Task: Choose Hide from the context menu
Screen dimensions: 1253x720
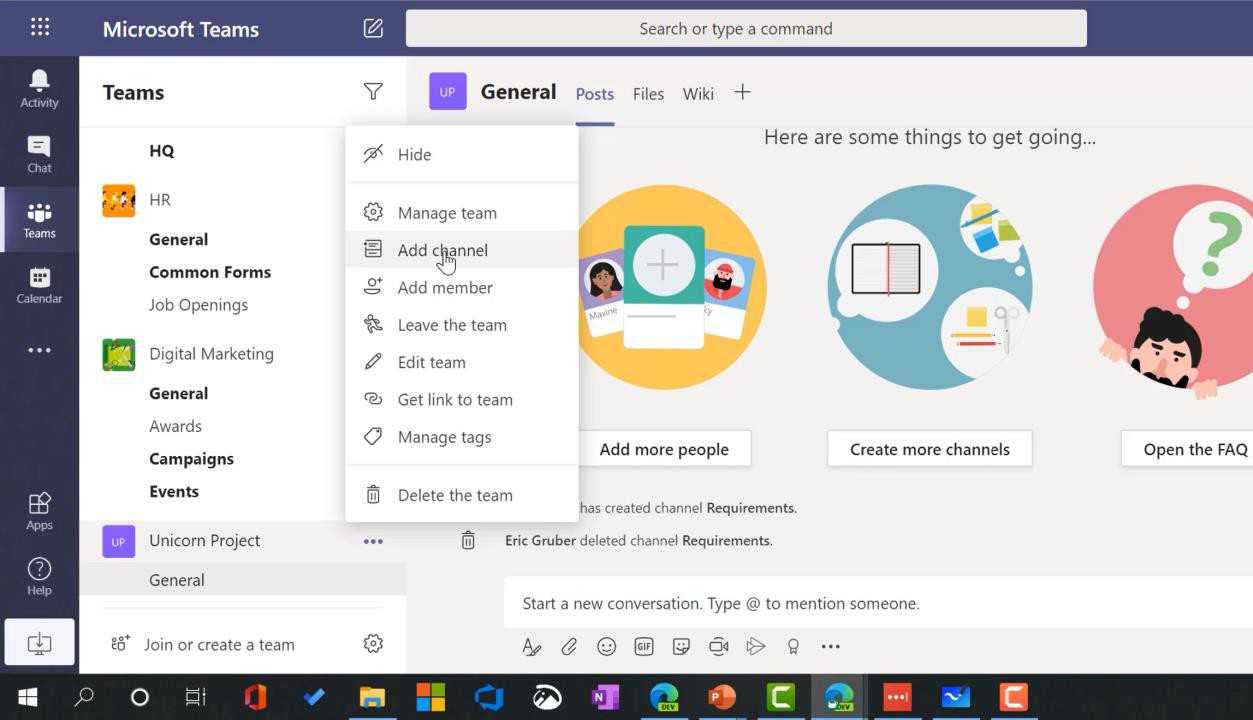Action: 462,154
